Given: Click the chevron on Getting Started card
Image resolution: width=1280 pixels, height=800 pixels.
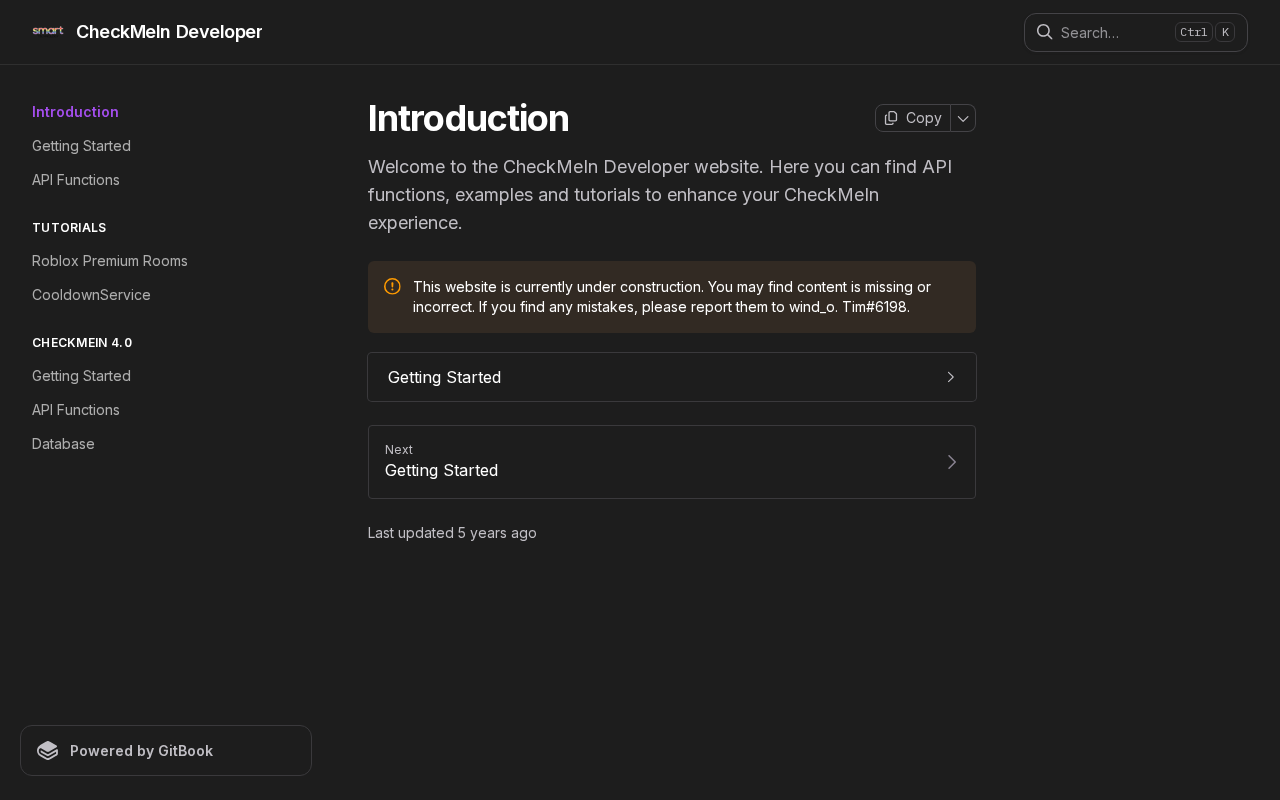Looking at the screenshot, I should click(x=951, y=377).
